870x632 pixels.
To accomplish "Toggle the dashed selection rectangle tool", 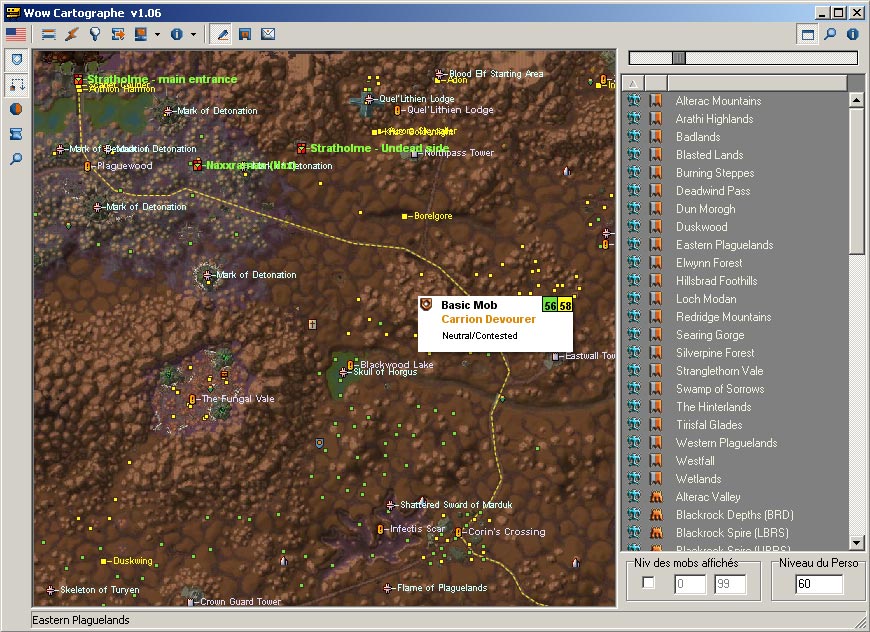I will 17,84.
